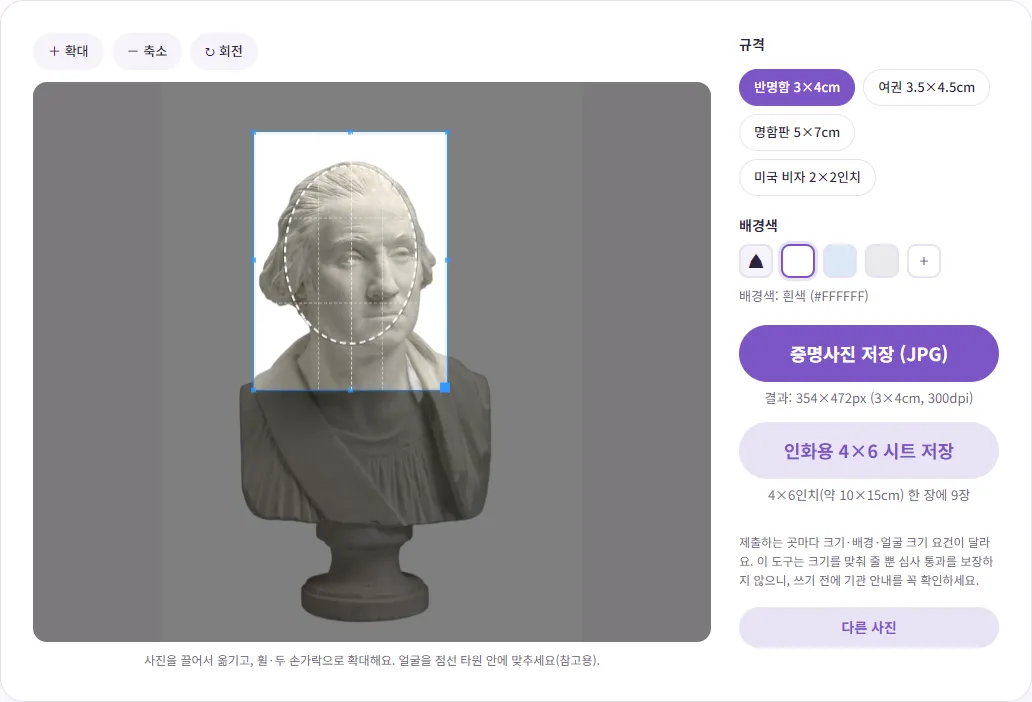Click the top-left crop corner handle
This screenshot has height=702, width=1032.
[254, 132]
